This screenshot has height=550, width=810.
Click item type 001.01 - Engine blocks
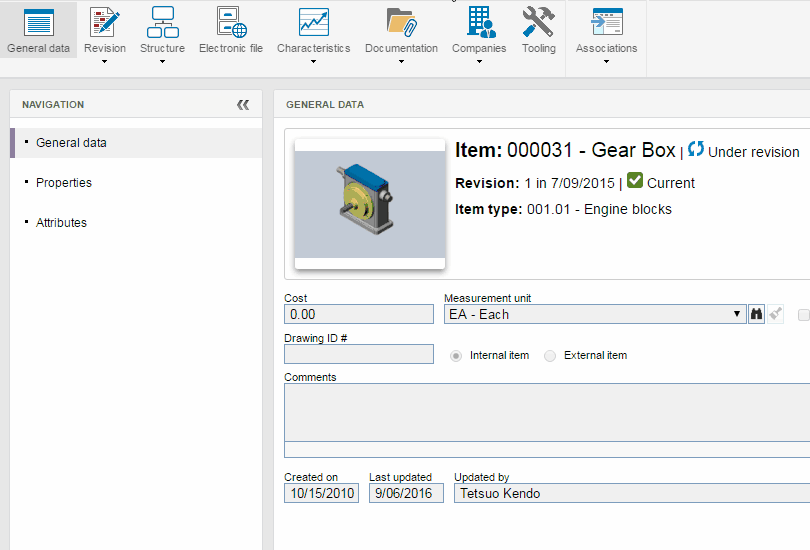click(x=599, y=209)
